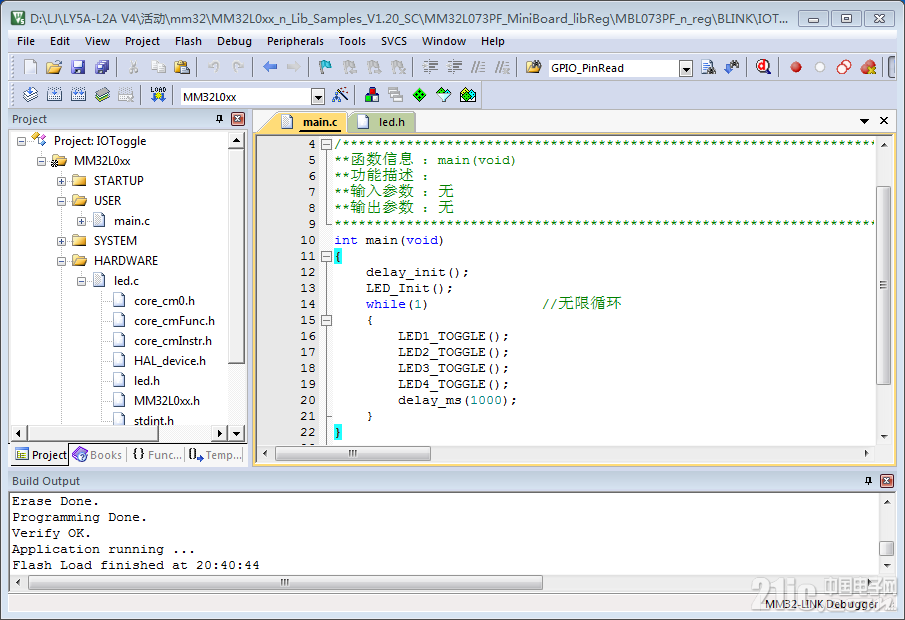Image resolution: width=905 pixels, height=620 pixels.
Task: Expand the main.c file node
Action: [x=81, y=221]
